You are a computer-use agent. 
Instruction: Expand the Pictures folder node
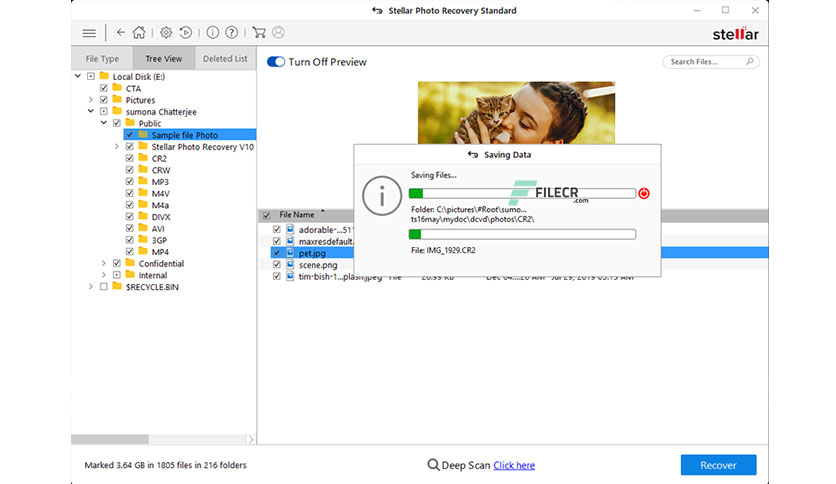tap(91, 100)
